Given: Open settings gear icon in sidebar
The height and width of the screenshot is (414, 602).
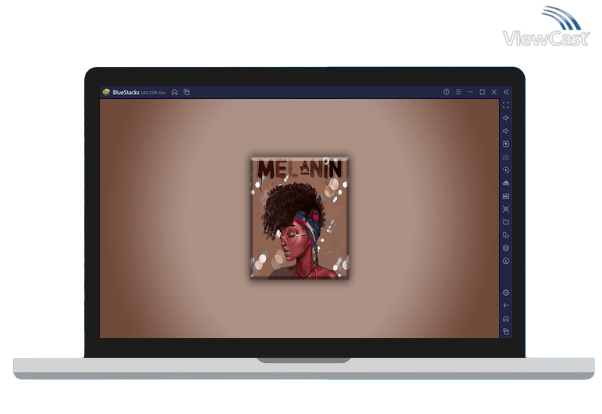Looking at the screenshot, I should coord(506,293).
